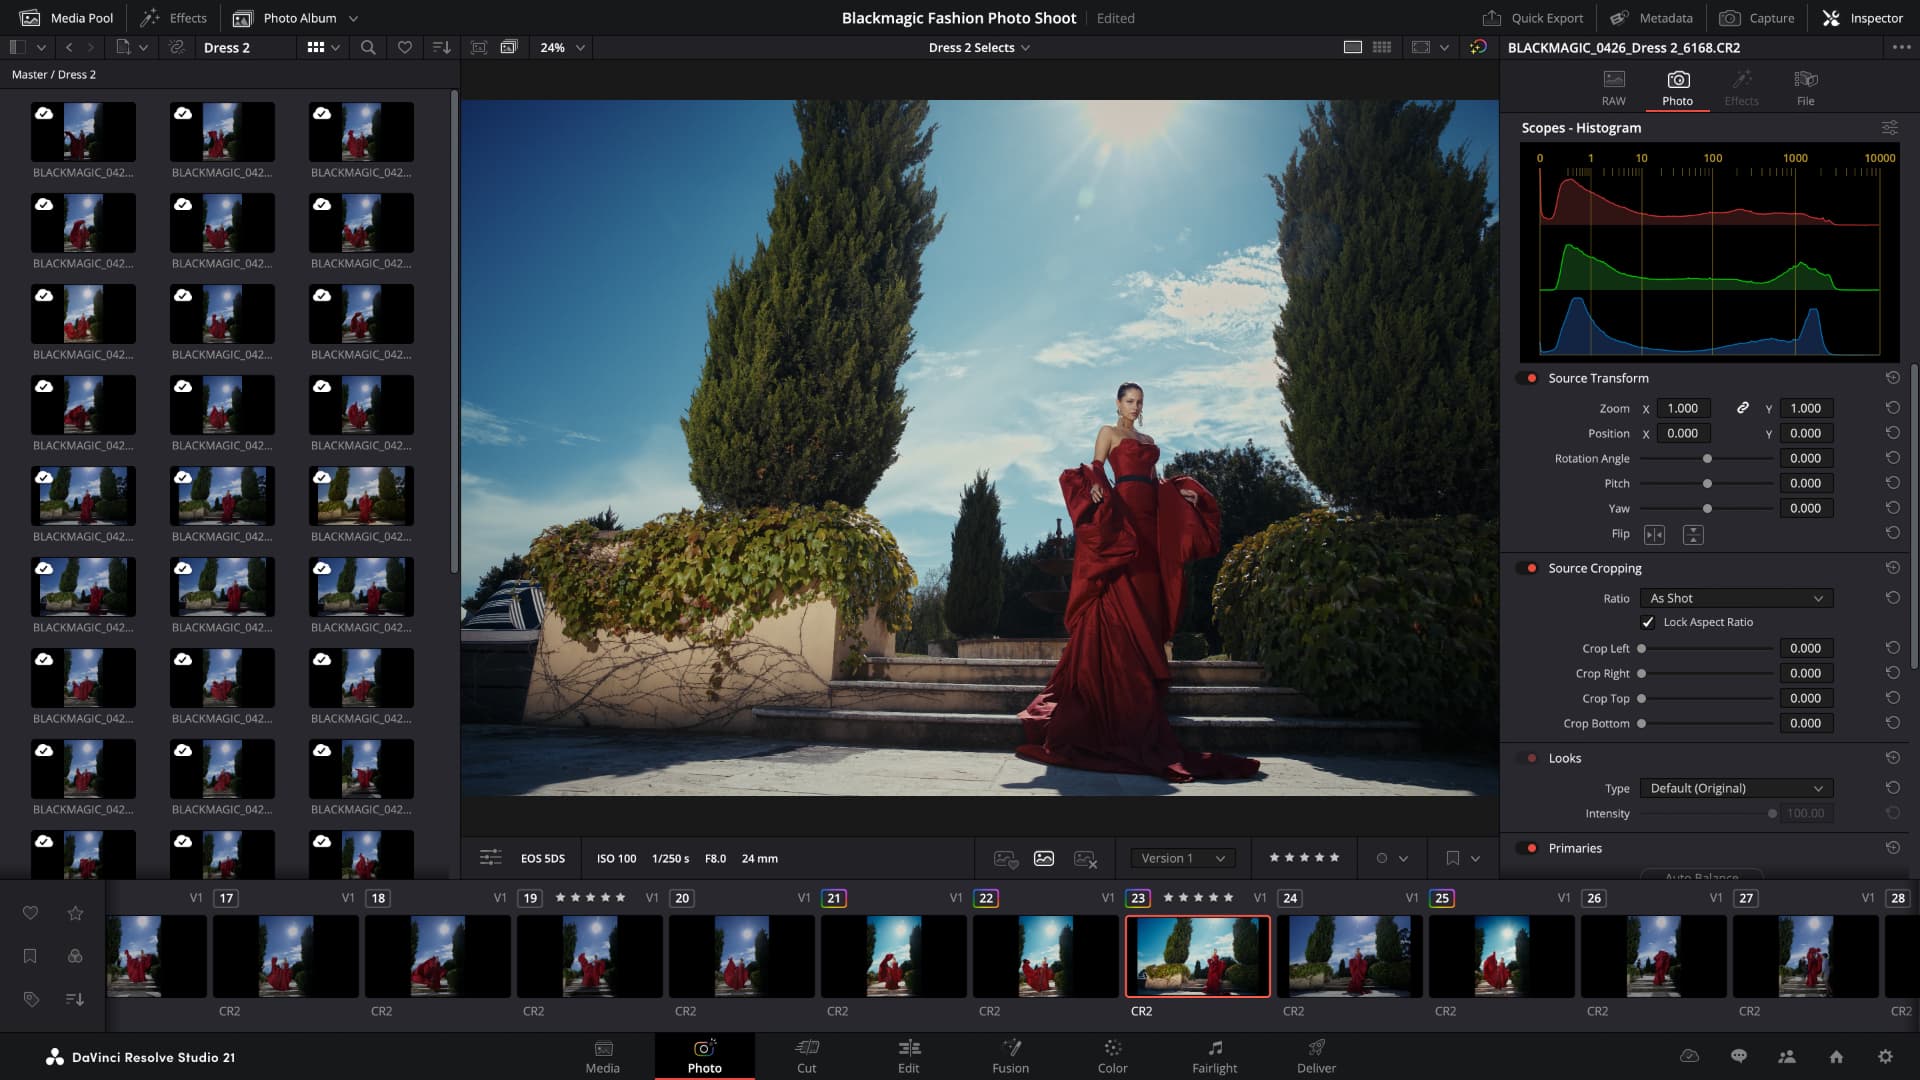Screen dimensions: 1920x1080
Task: Open the histogram scope settings icon
Action: [1891, 127]
